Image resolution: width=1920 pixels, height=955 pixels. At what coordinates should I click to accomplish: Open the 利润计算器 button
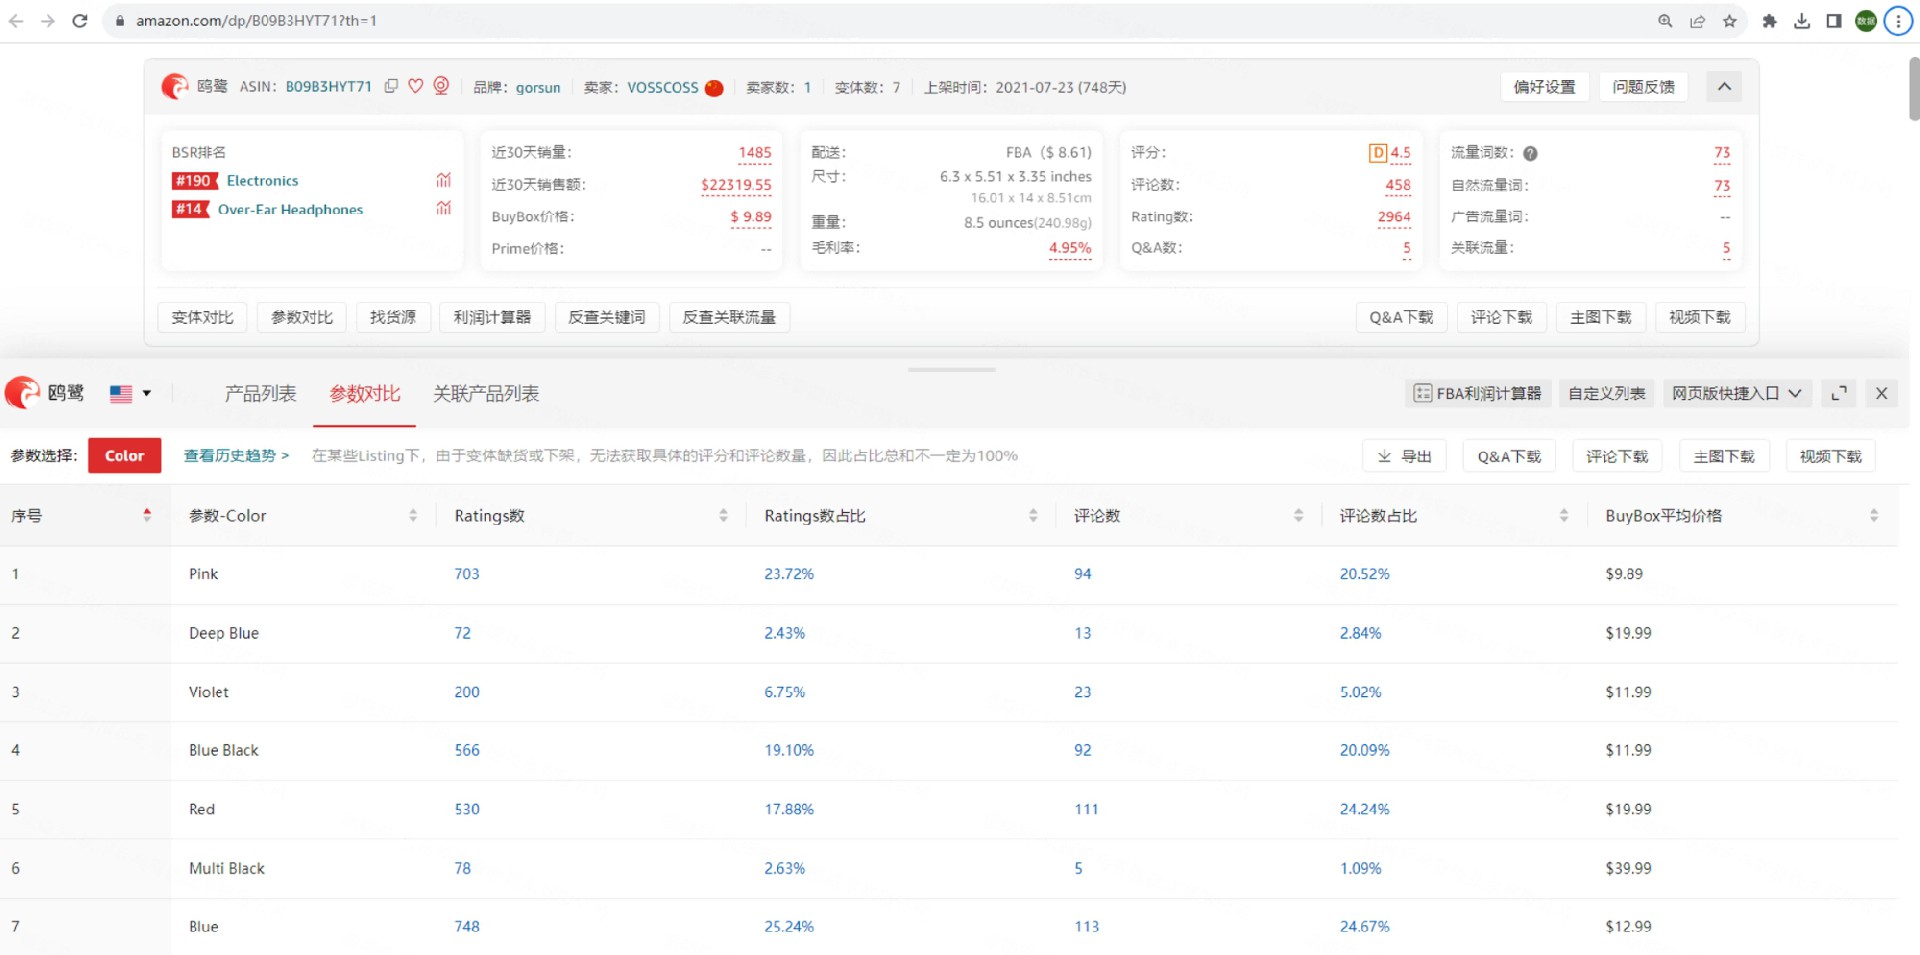click(492, 317)
